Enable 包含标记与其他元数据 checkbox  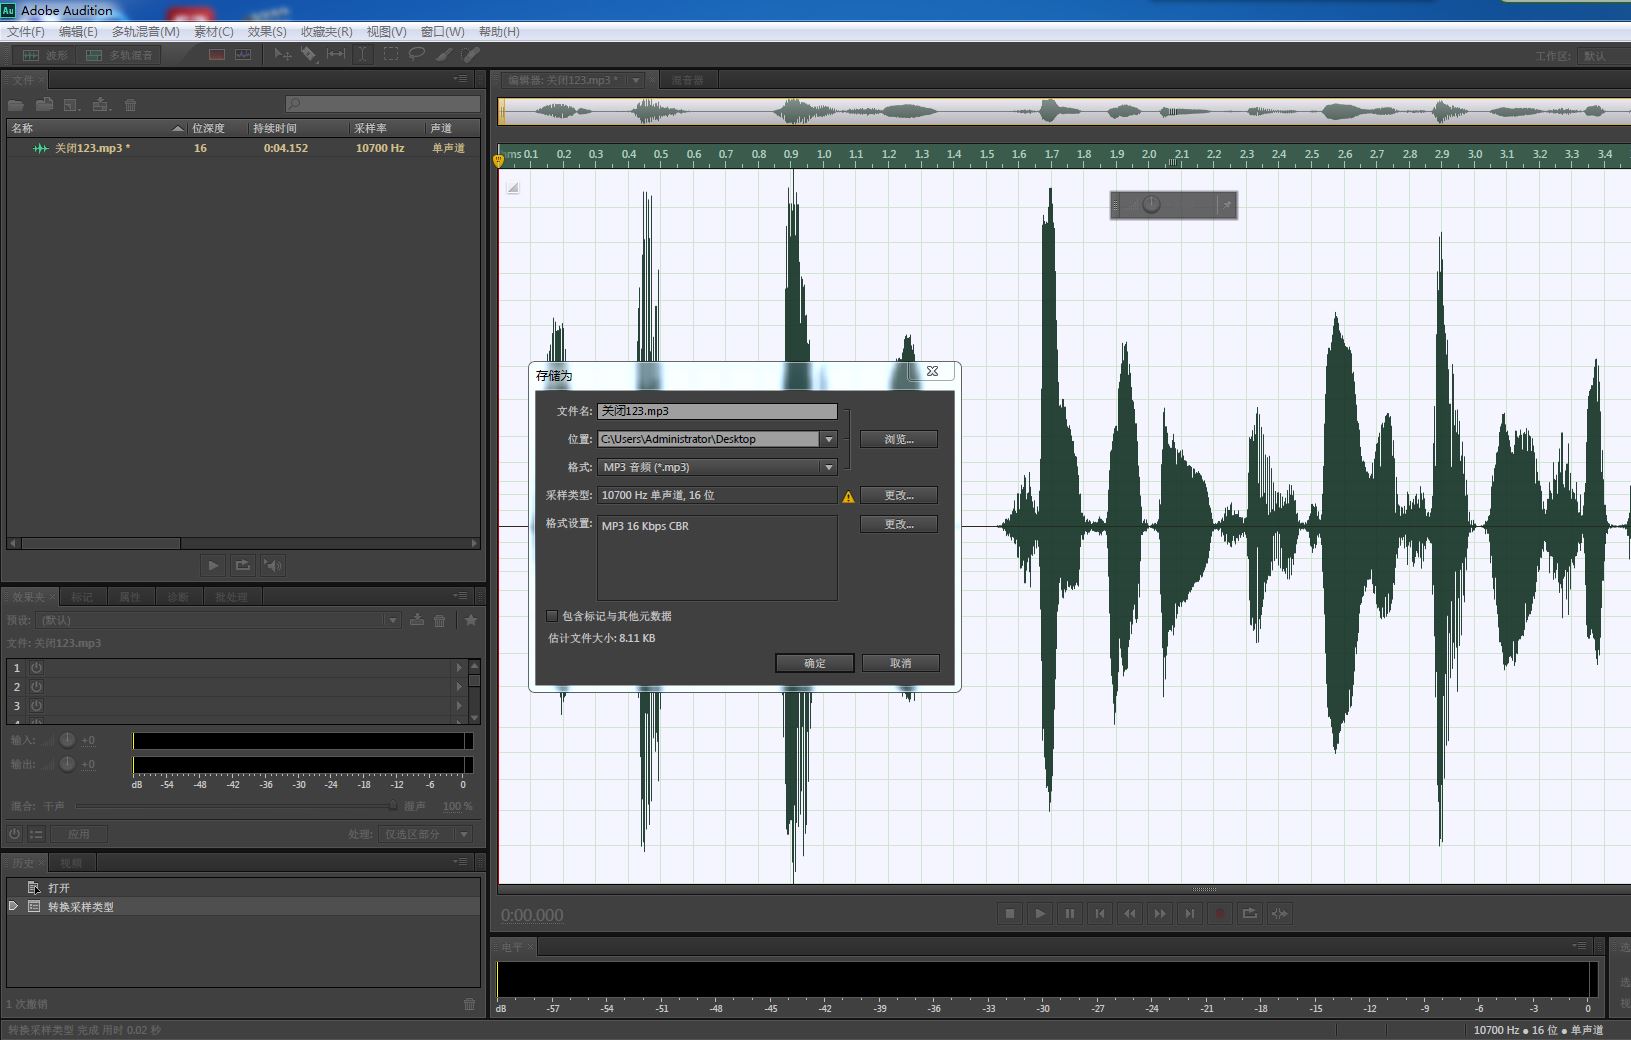(552, 616)
